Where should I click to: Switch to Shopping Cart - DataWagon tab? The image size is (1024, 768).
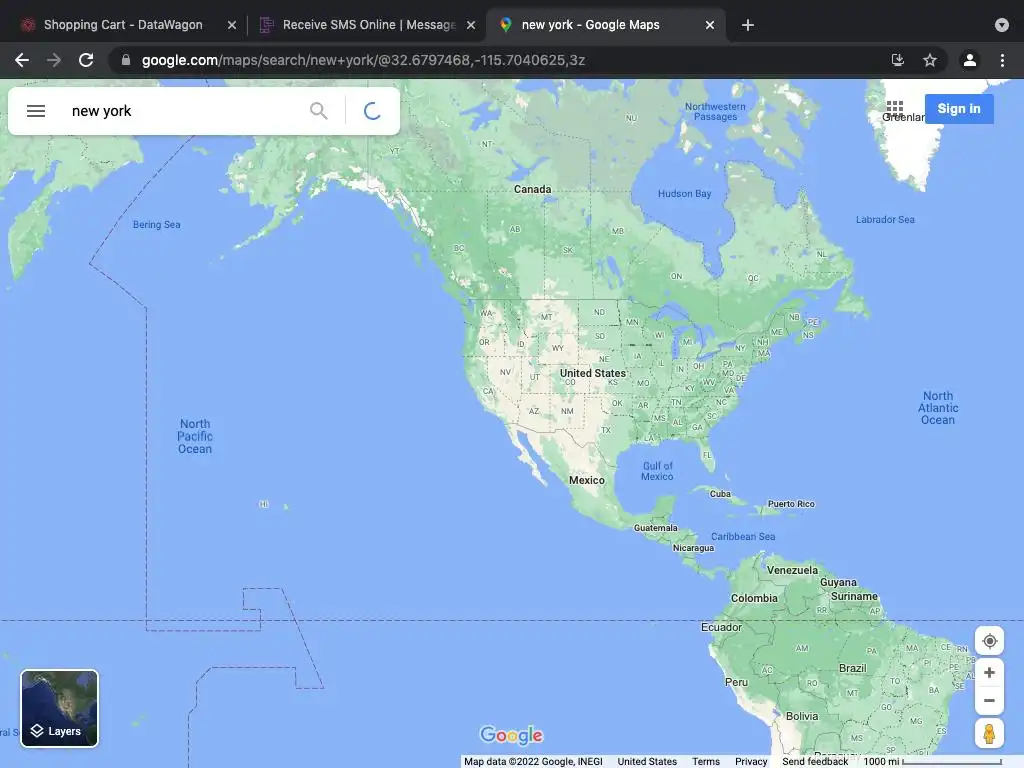(x=123, y=25)
